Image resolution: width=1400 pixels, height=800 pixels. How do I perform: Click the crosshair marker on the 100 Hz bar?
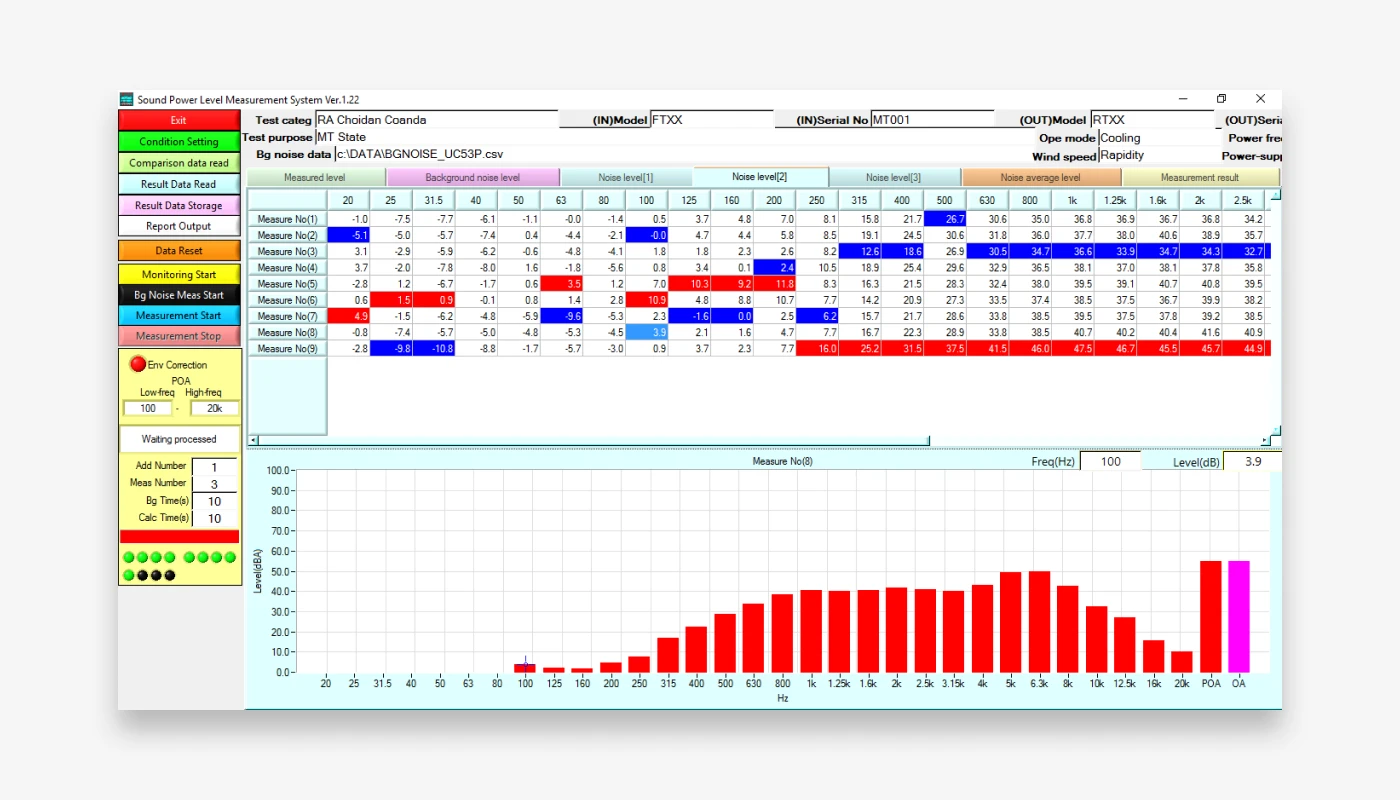[526, 664]
